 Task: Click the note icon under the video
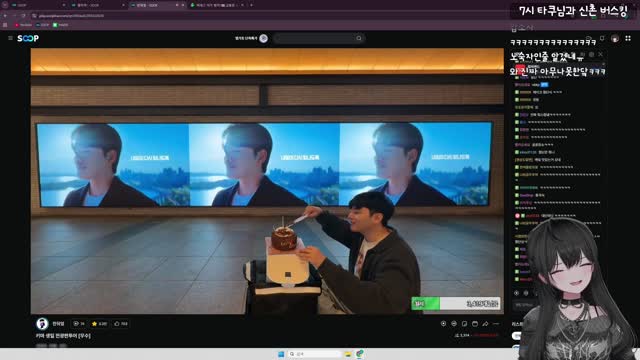point(464,324)
